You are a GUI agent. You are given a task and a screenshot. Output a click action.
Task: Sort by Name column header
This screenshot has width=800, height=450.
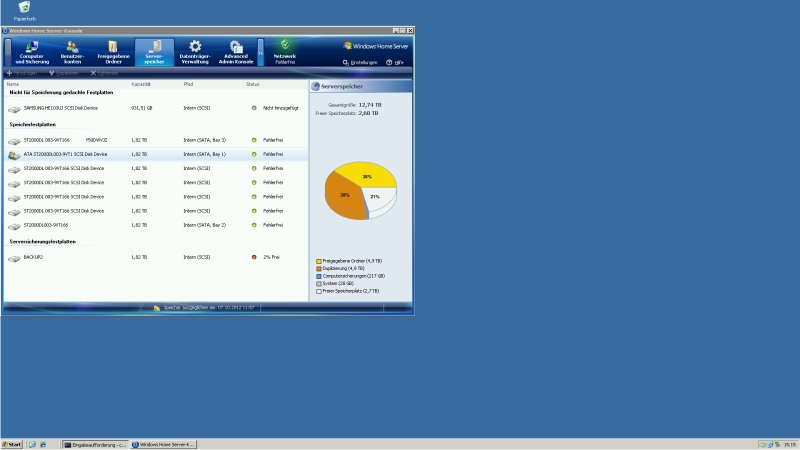point(13,84)
